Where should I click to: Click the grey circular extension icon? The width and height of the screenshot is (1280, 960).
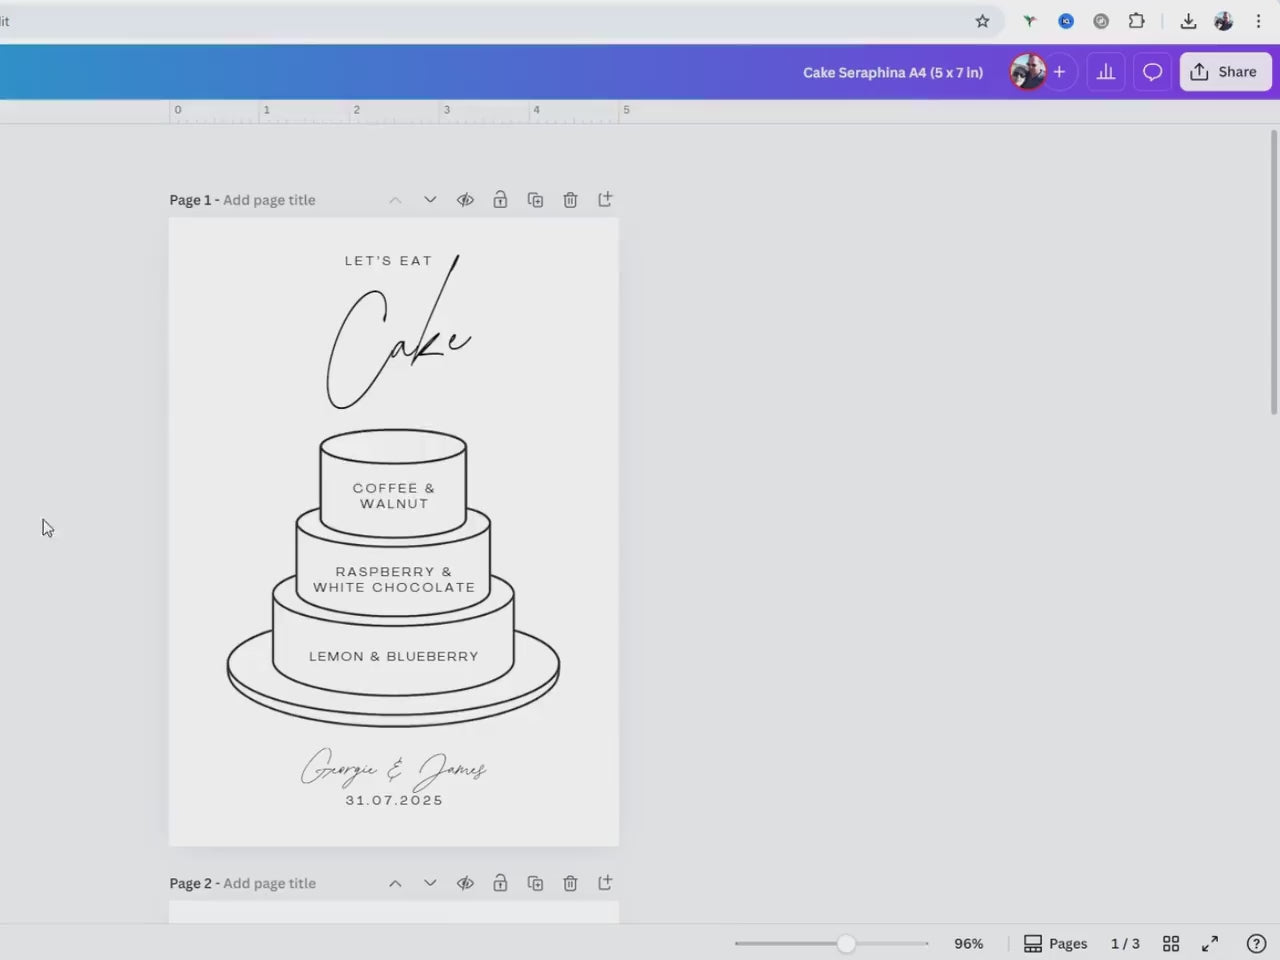(x=1101, y=21)
